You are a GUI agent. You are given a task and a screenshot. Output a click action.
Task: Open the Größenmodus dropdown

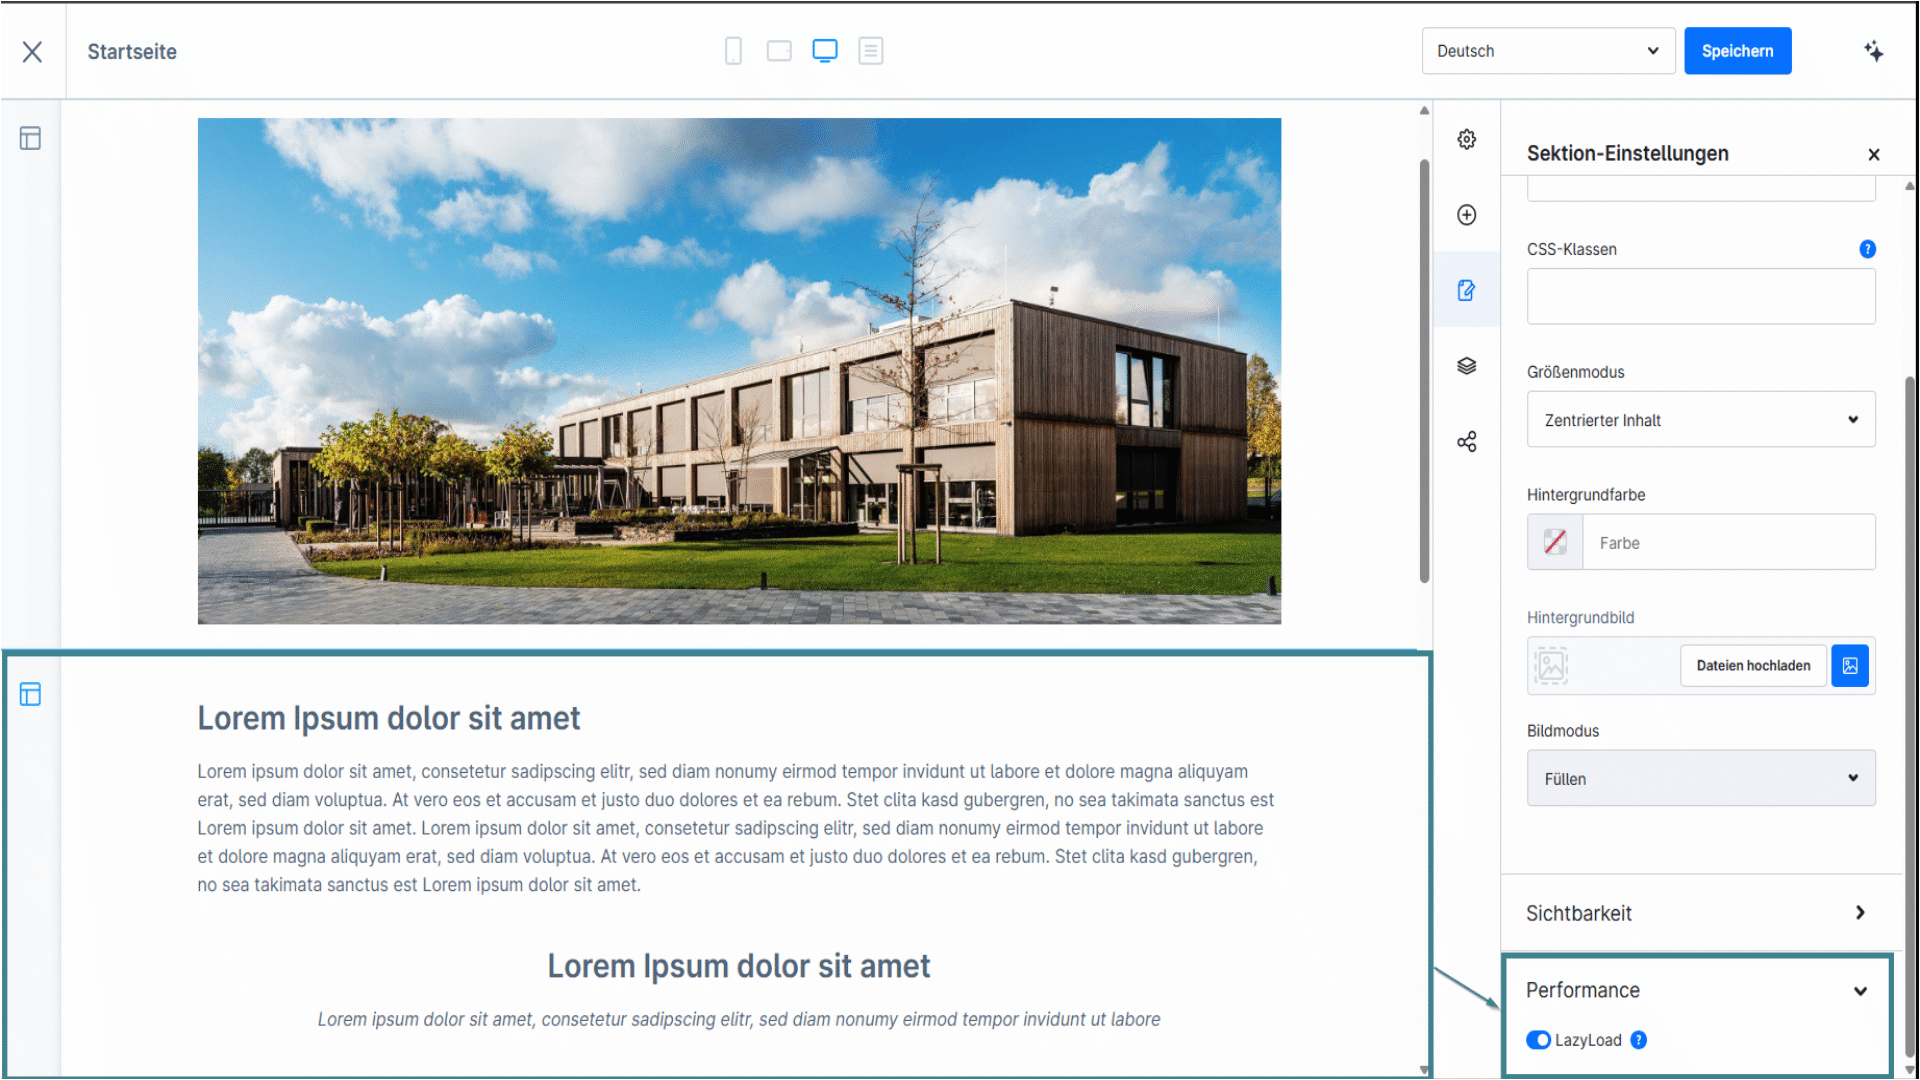pos(1700,420)
